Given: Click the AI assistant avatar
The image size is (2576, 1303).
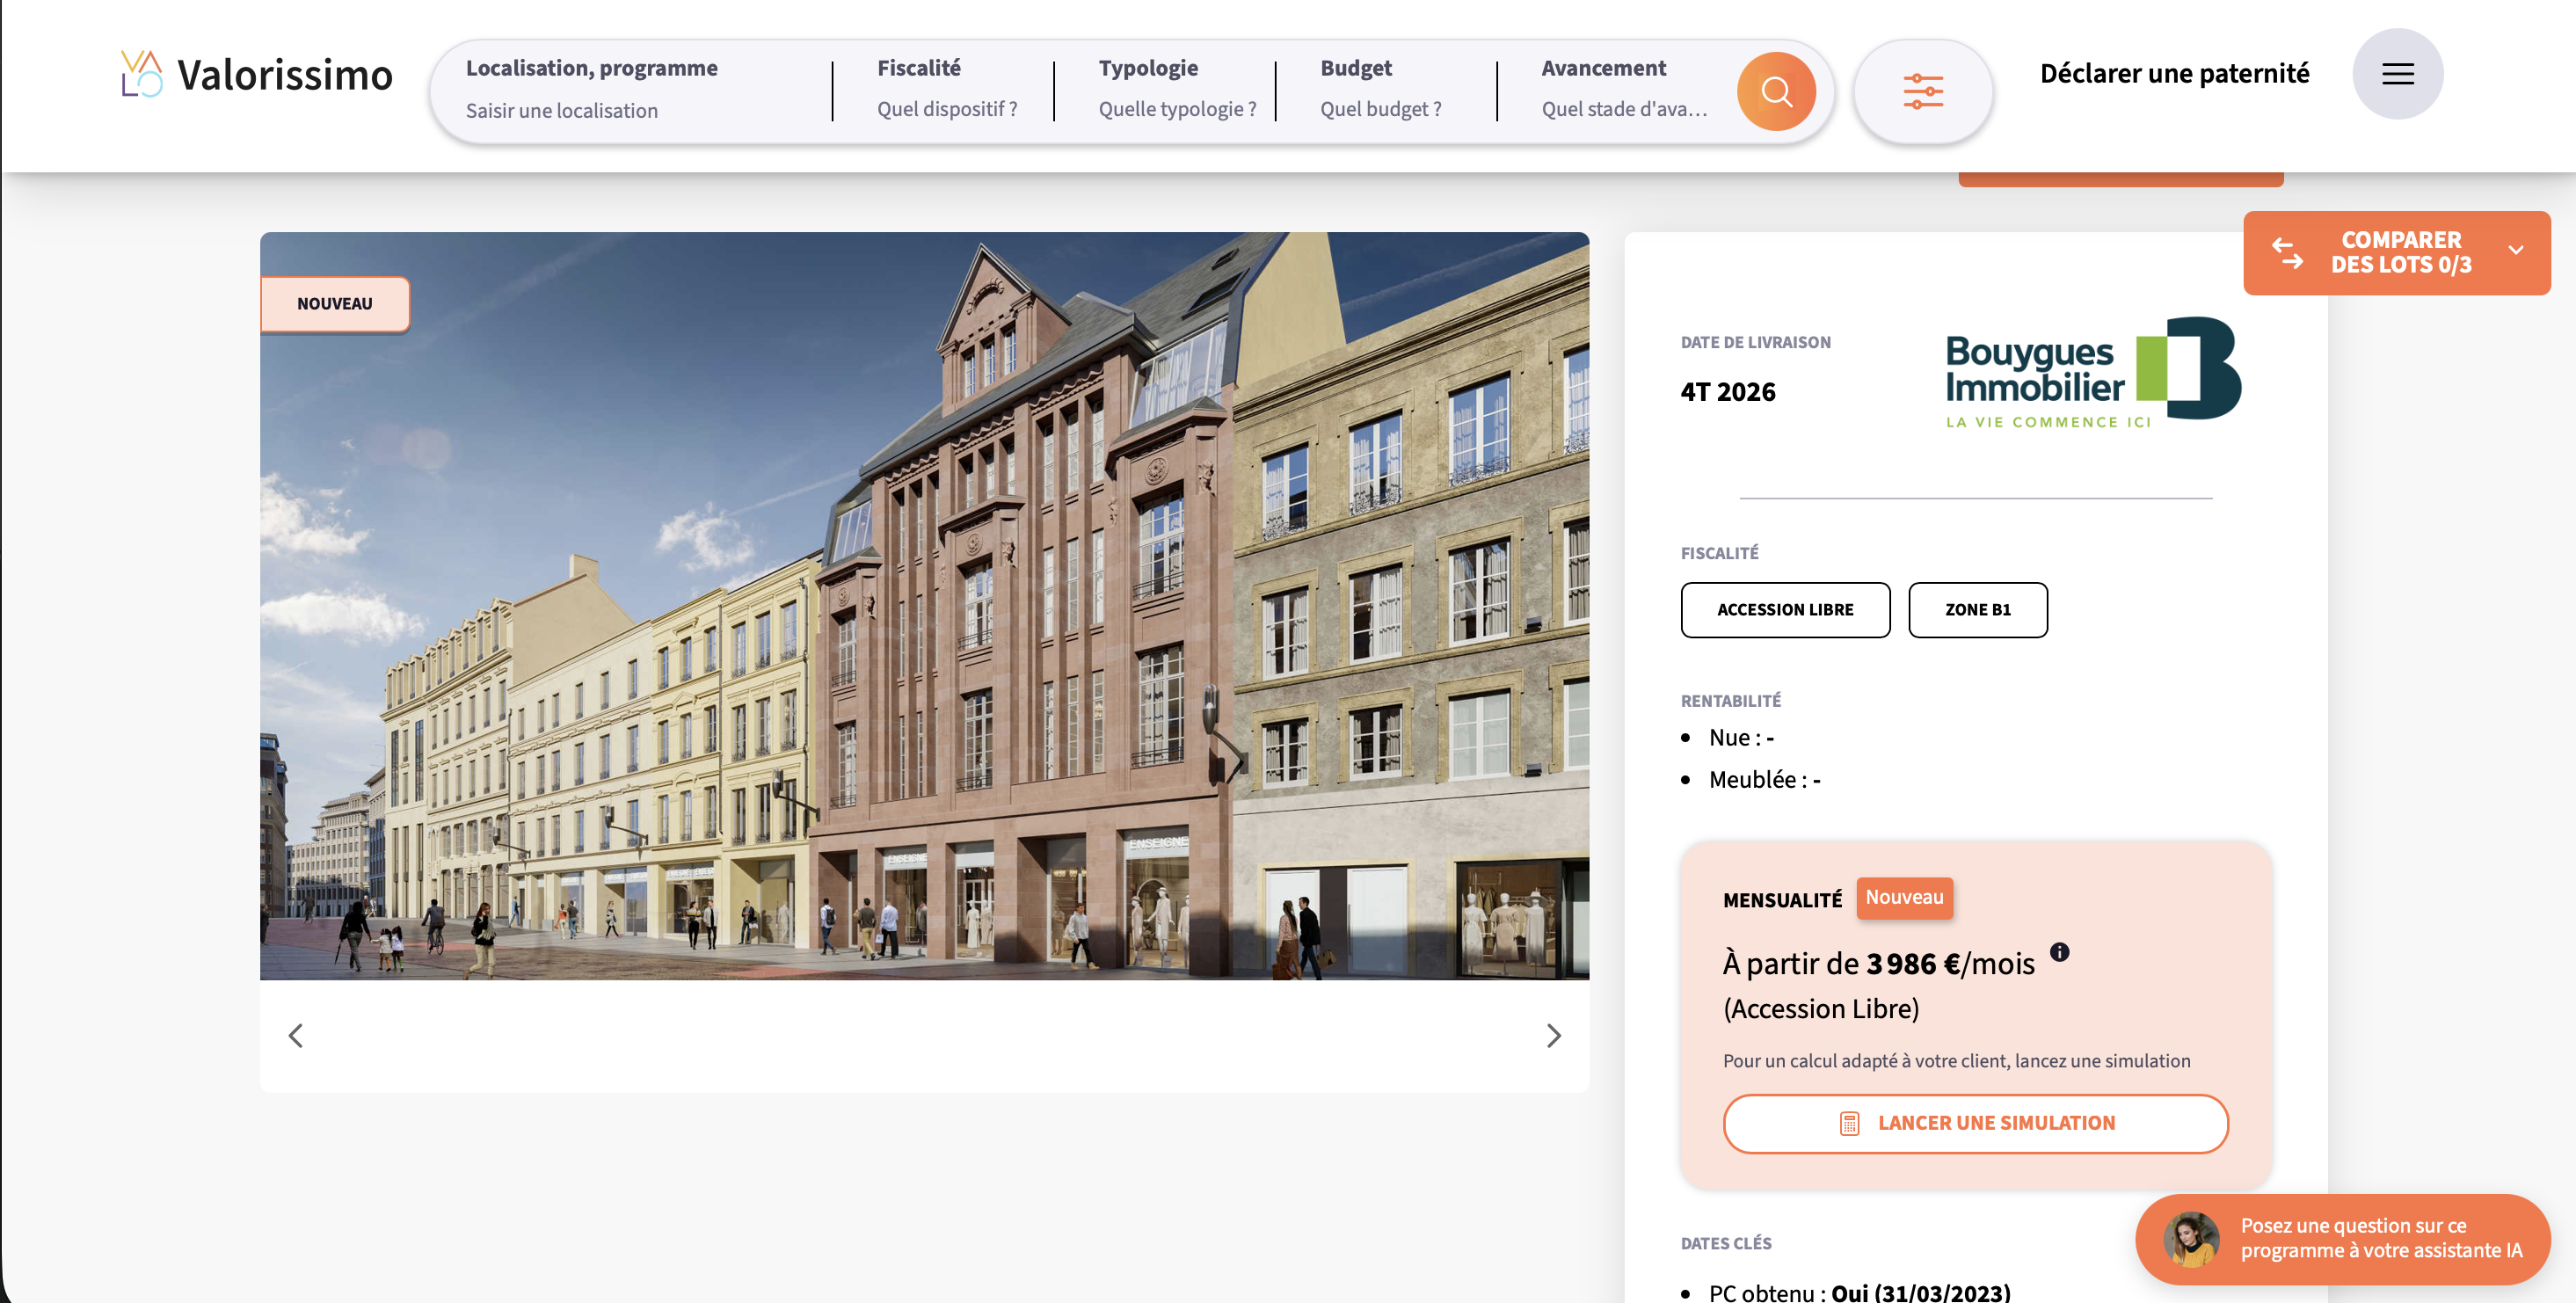Looking at the screenshot, I should coord(2190,1238).
